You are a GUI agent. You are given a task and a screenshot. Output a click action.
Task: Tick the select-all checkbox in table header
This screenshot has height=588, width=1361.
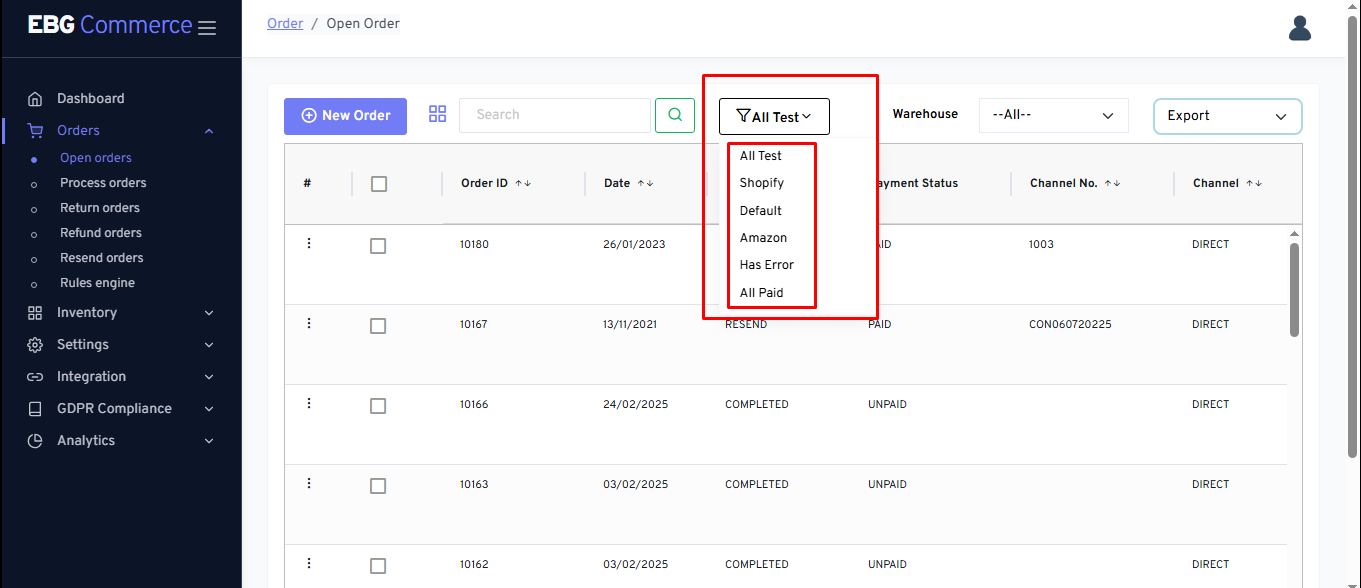pyautogui.click(x=379, y=184)
